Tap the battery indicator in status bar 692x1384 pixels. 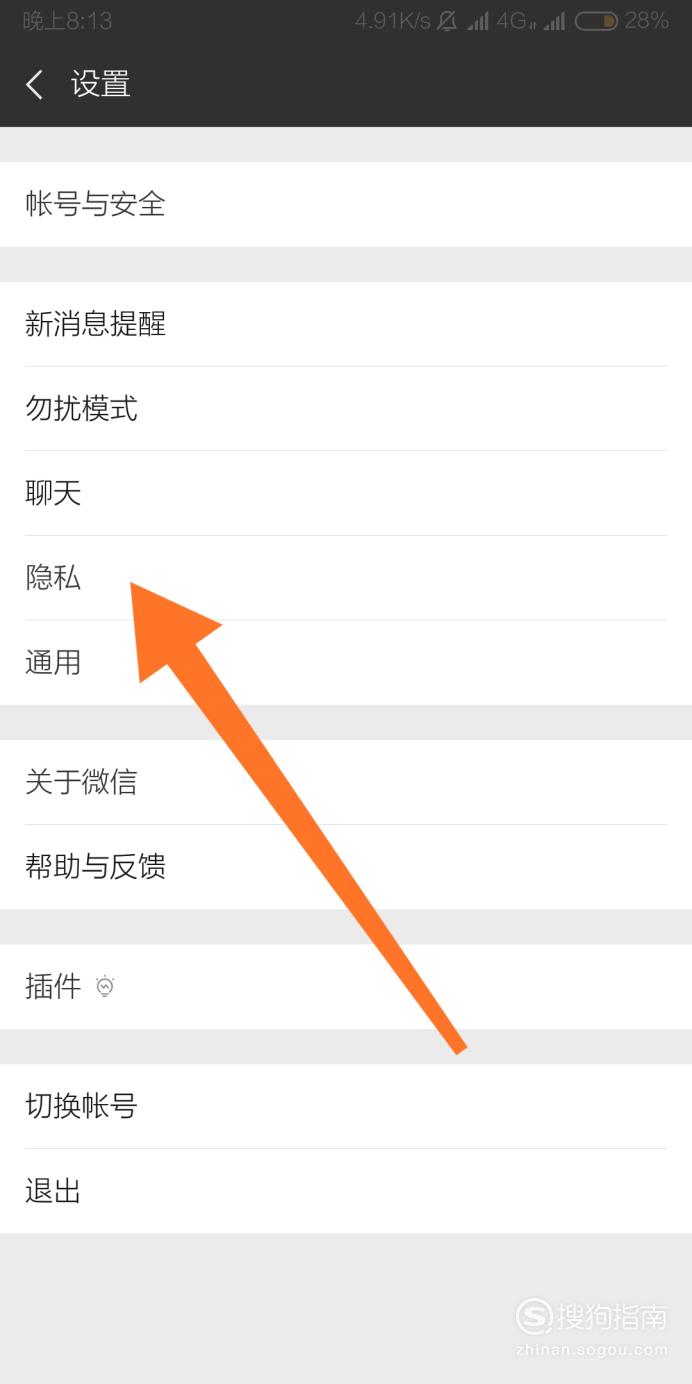(x=595, y=21)
